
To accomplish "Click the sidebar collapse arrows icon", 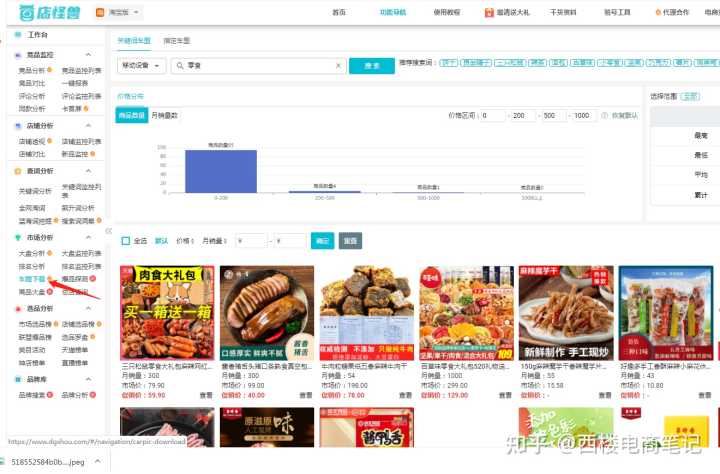I will pyautogui.click(x=109, y=231).
